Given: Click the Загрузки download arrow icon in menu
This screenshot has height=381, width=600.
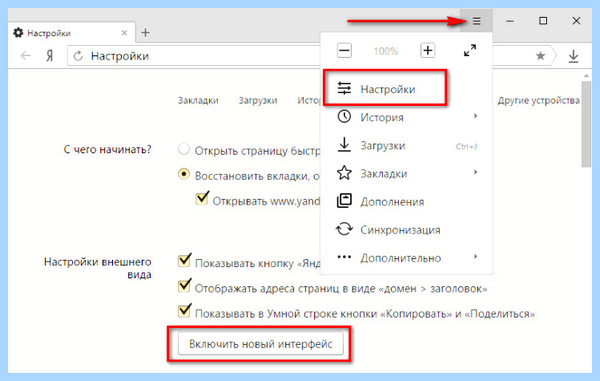Looking at the screenshot, I should point(344,145).
